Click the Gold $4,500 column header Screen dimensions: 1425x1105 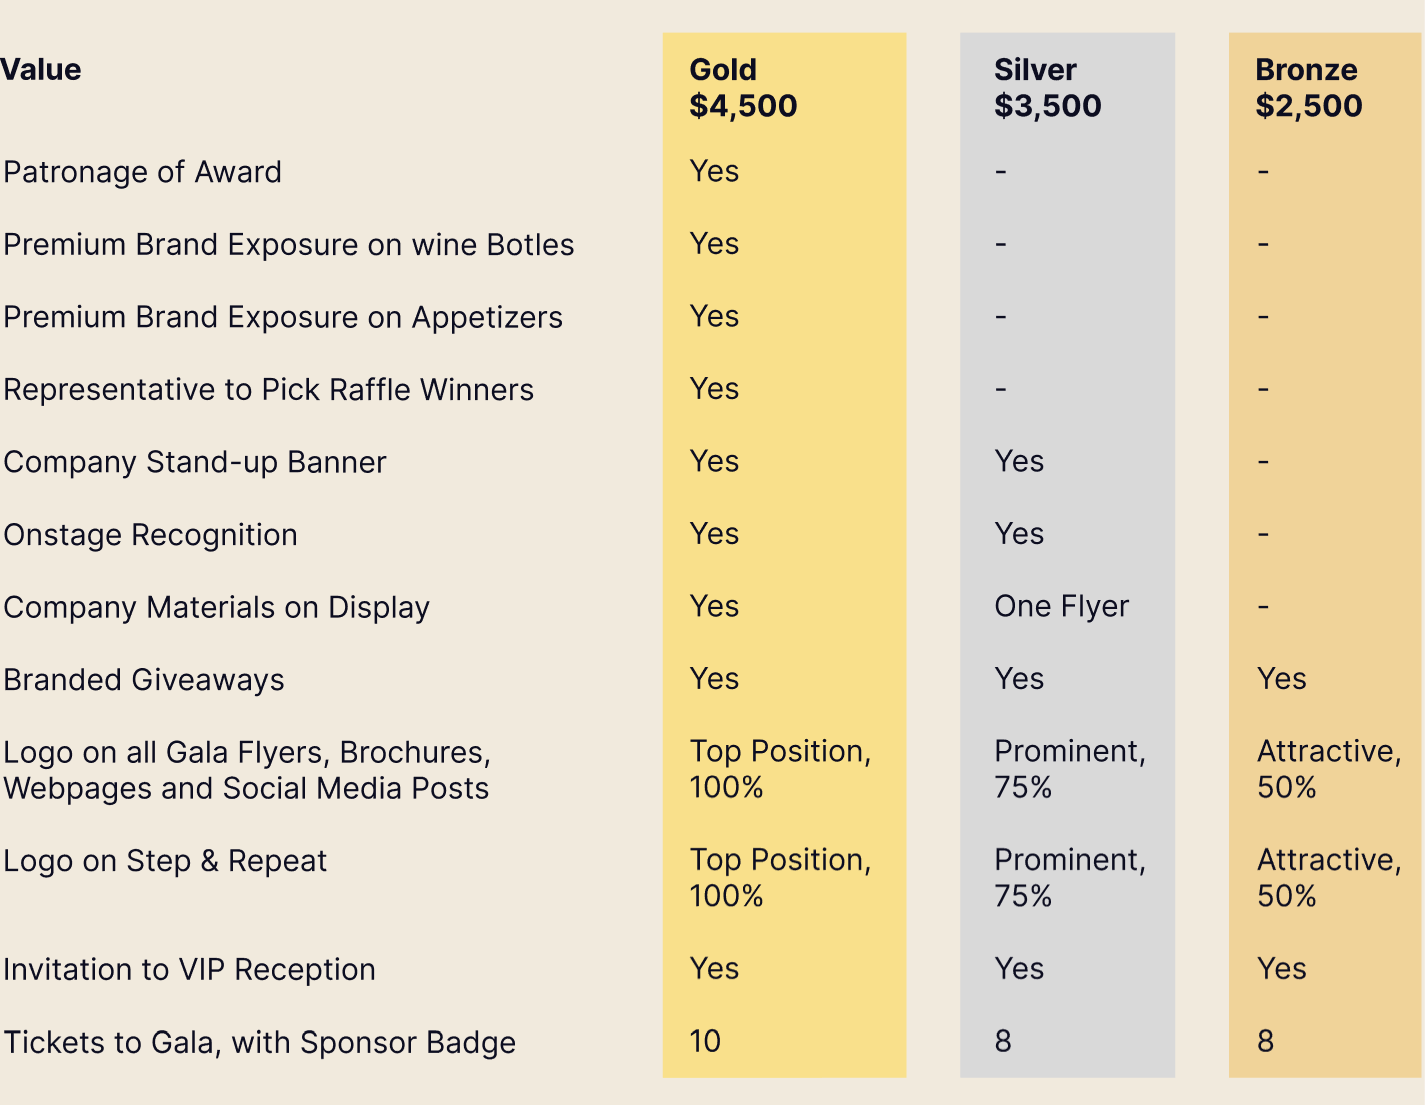click(x=743, y=88)
